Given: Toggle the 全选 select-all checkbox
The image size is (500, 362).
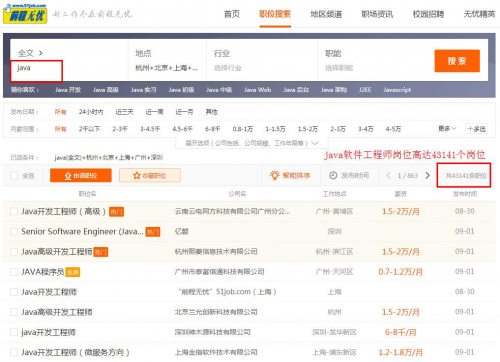Looking at the screenshot, I should pyautogui.click(x=14, y=175).
